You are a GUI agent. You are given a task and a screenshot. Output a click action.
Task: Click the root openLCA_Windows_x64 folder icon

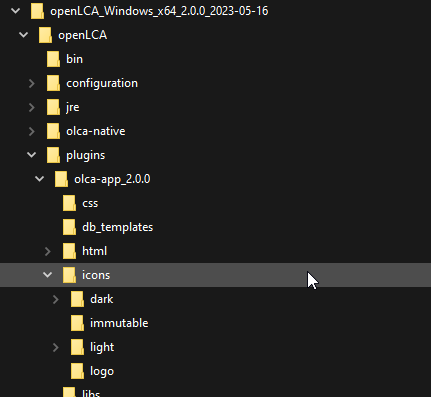coord(37,11)
